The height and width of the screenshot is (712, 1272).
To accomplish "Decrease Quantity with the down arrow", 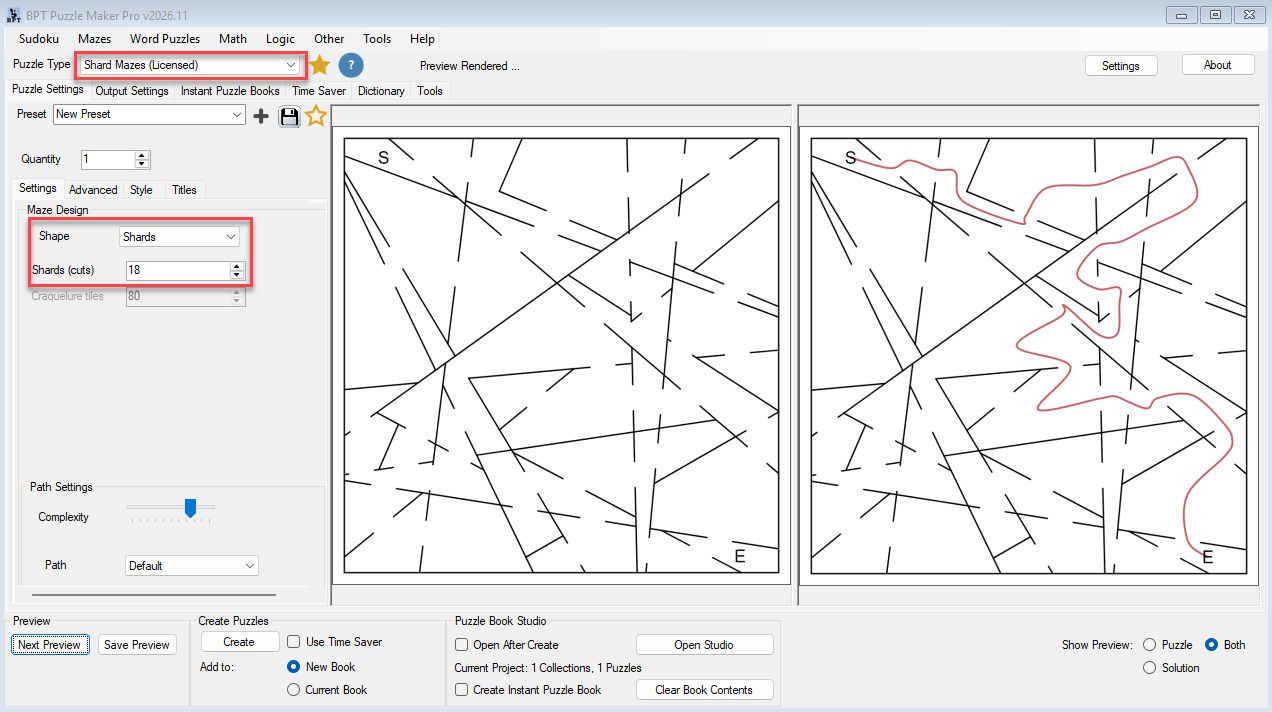I will [142, 164].
